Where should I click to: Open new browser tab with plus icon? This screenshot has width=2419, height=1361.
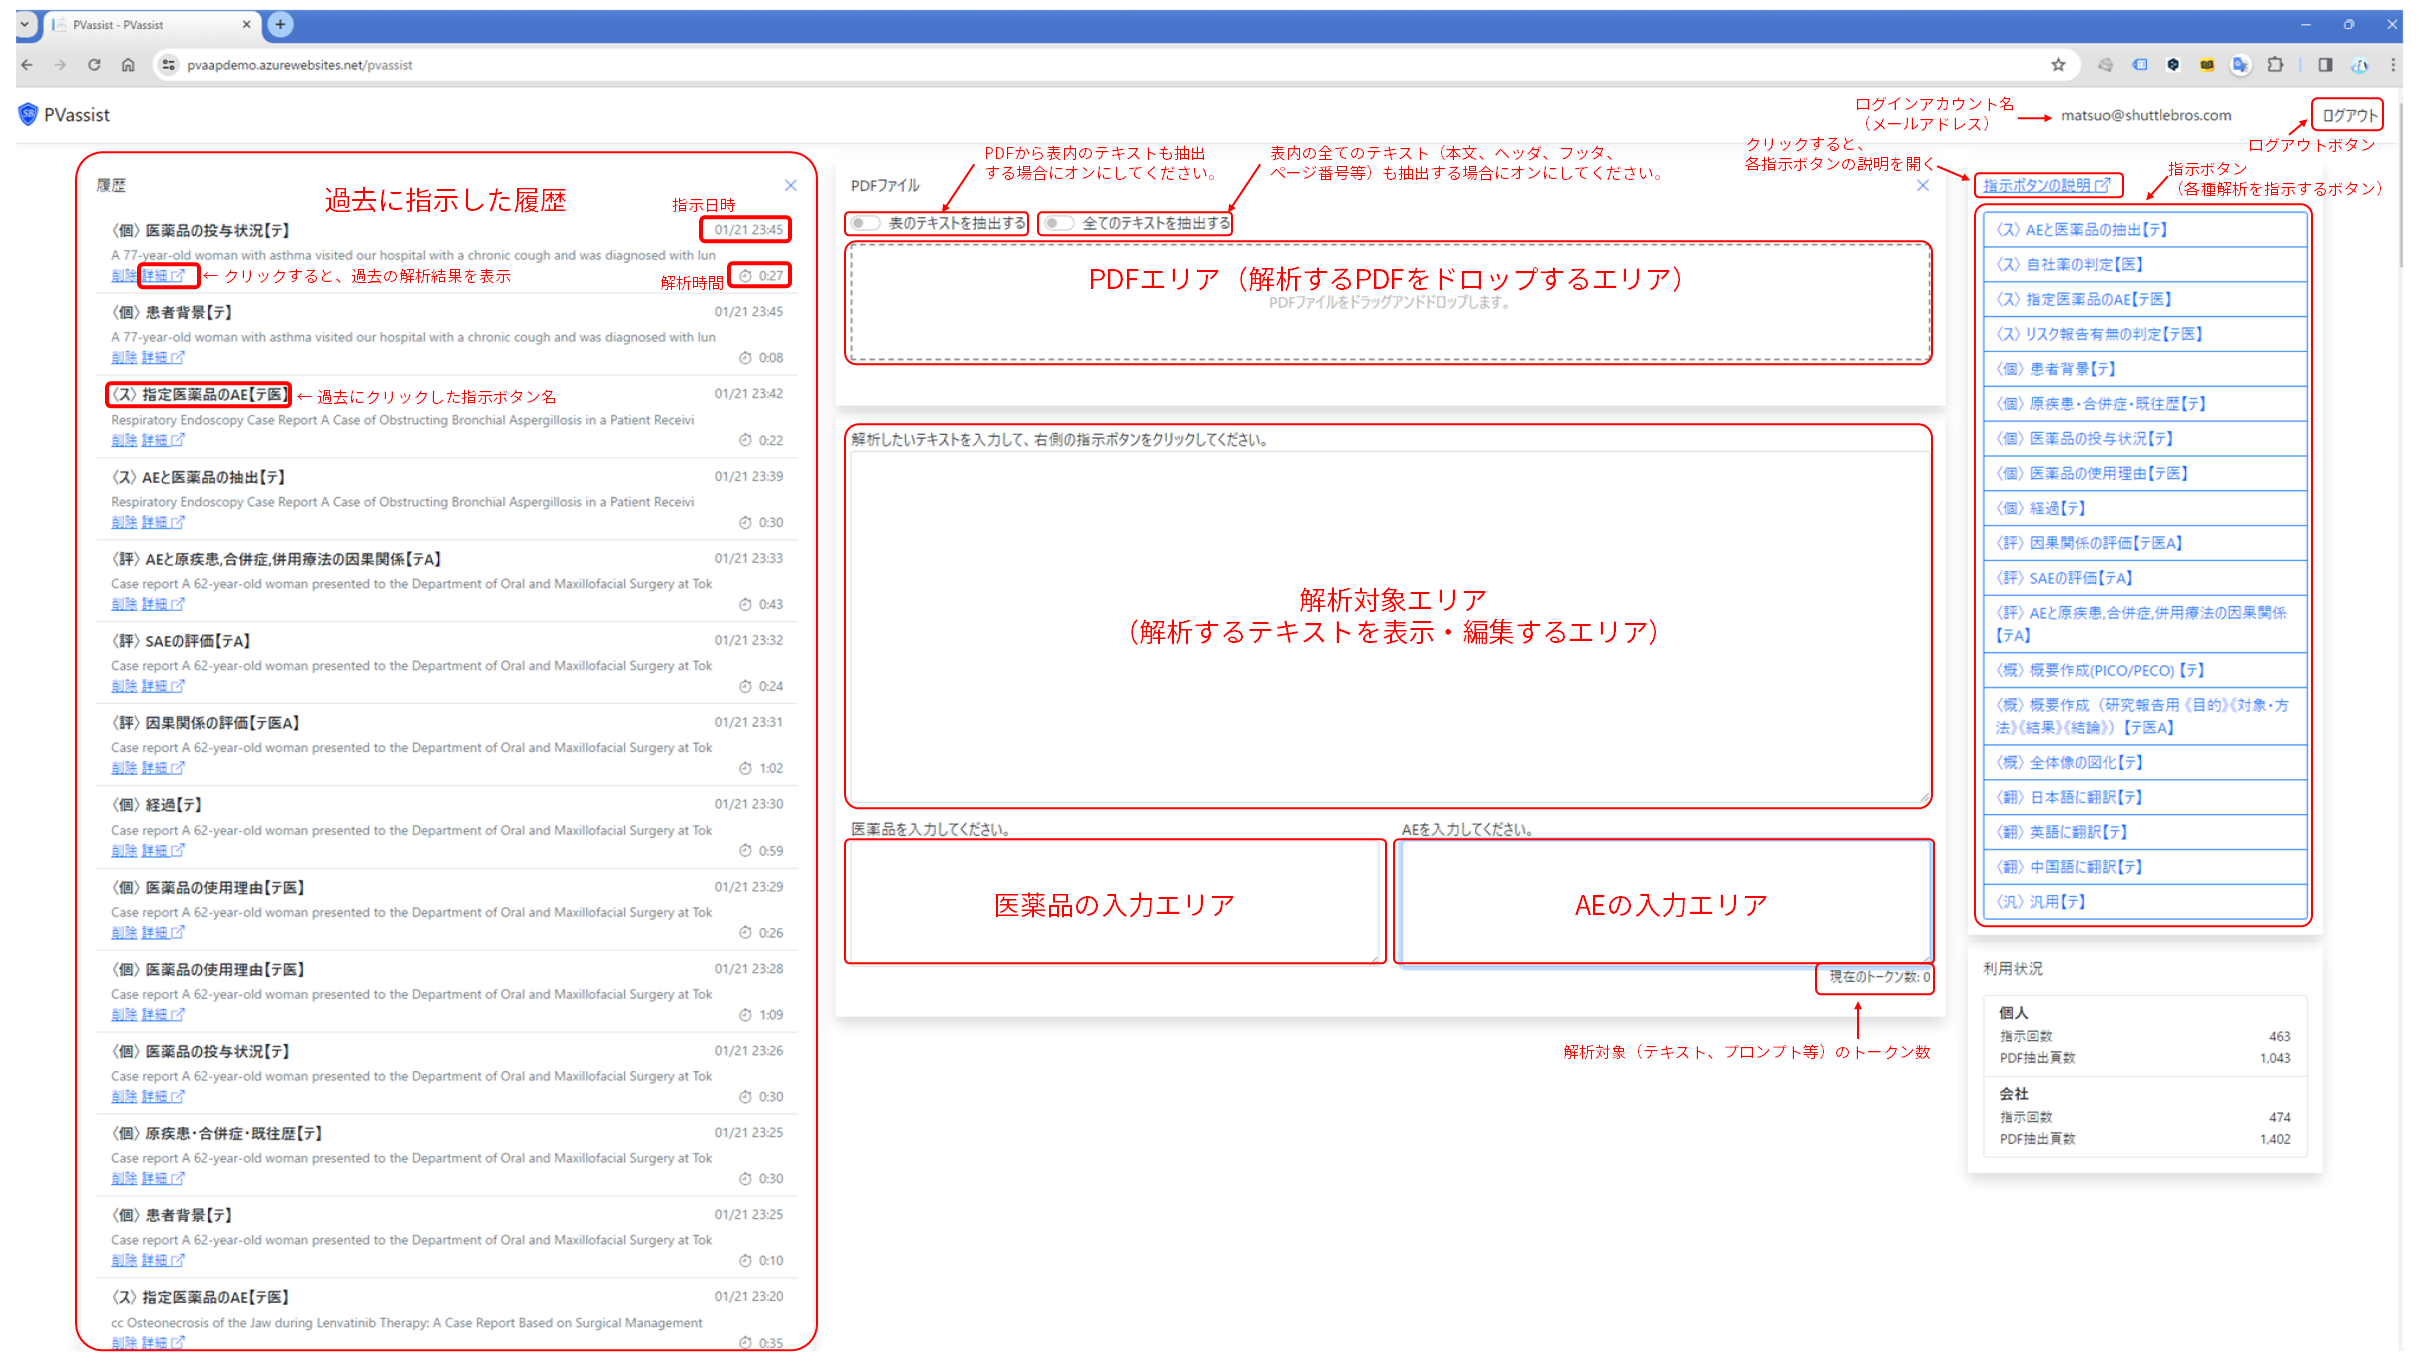pyautogui.click(x=281, y=25)
